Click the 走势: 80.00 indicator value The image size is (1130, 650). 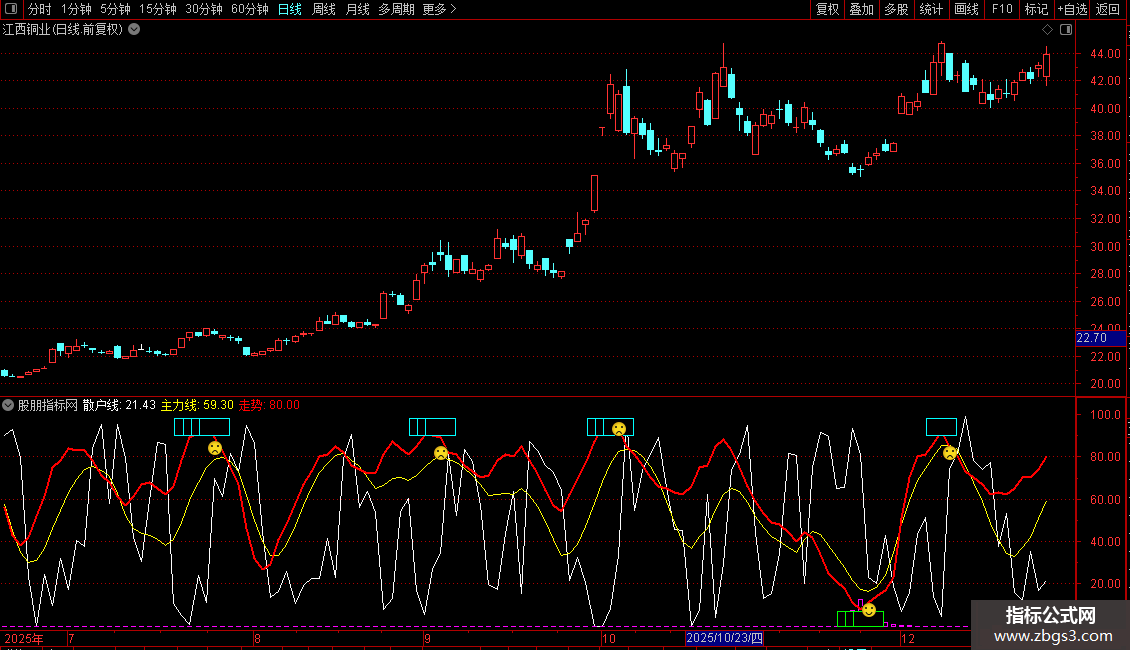(x=269, y=405)
